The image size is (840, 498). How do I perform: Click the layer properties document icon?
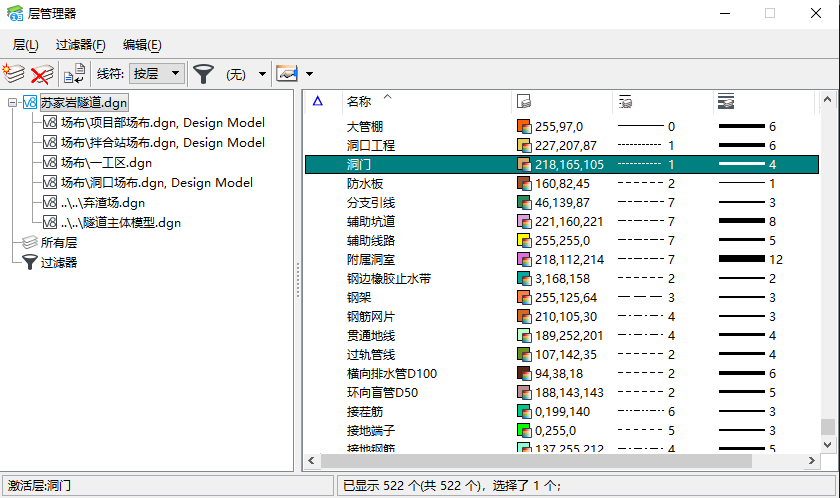74,74
